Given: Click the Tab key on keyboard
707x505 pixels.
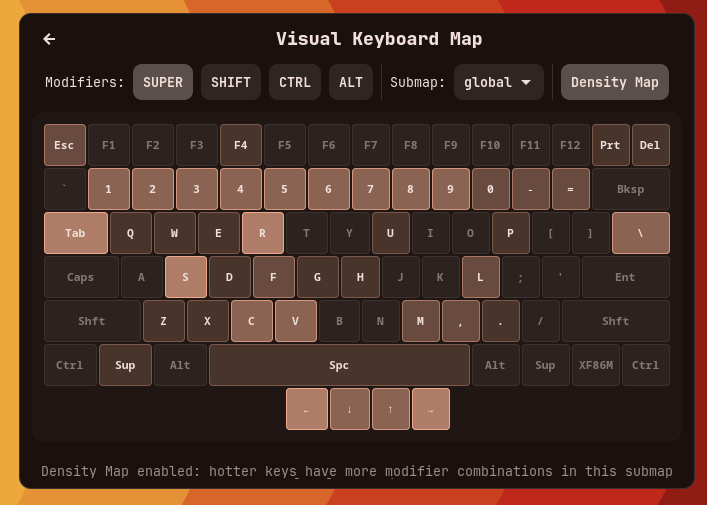Looking at the screenshot, I should 75,233.
